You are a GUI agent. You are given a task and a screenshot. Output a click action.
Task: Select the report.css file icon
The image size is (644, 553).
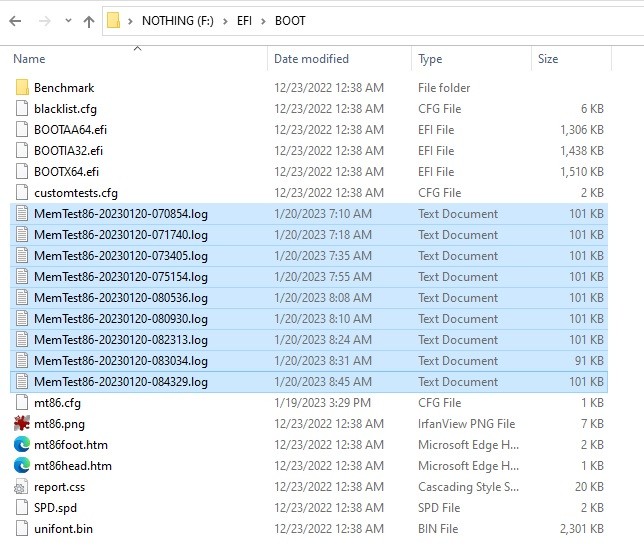(22, 486)
